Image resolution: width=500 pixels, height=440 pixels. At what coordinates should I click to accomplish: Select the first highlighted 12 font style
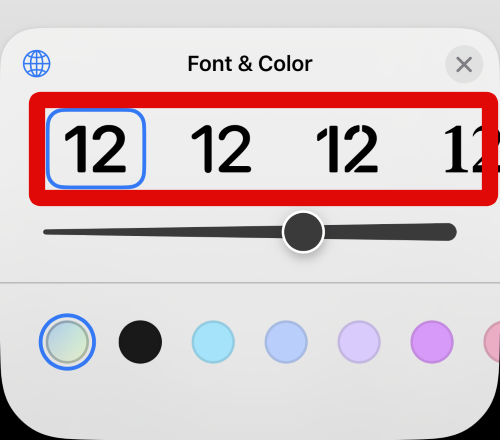(96, 149)
